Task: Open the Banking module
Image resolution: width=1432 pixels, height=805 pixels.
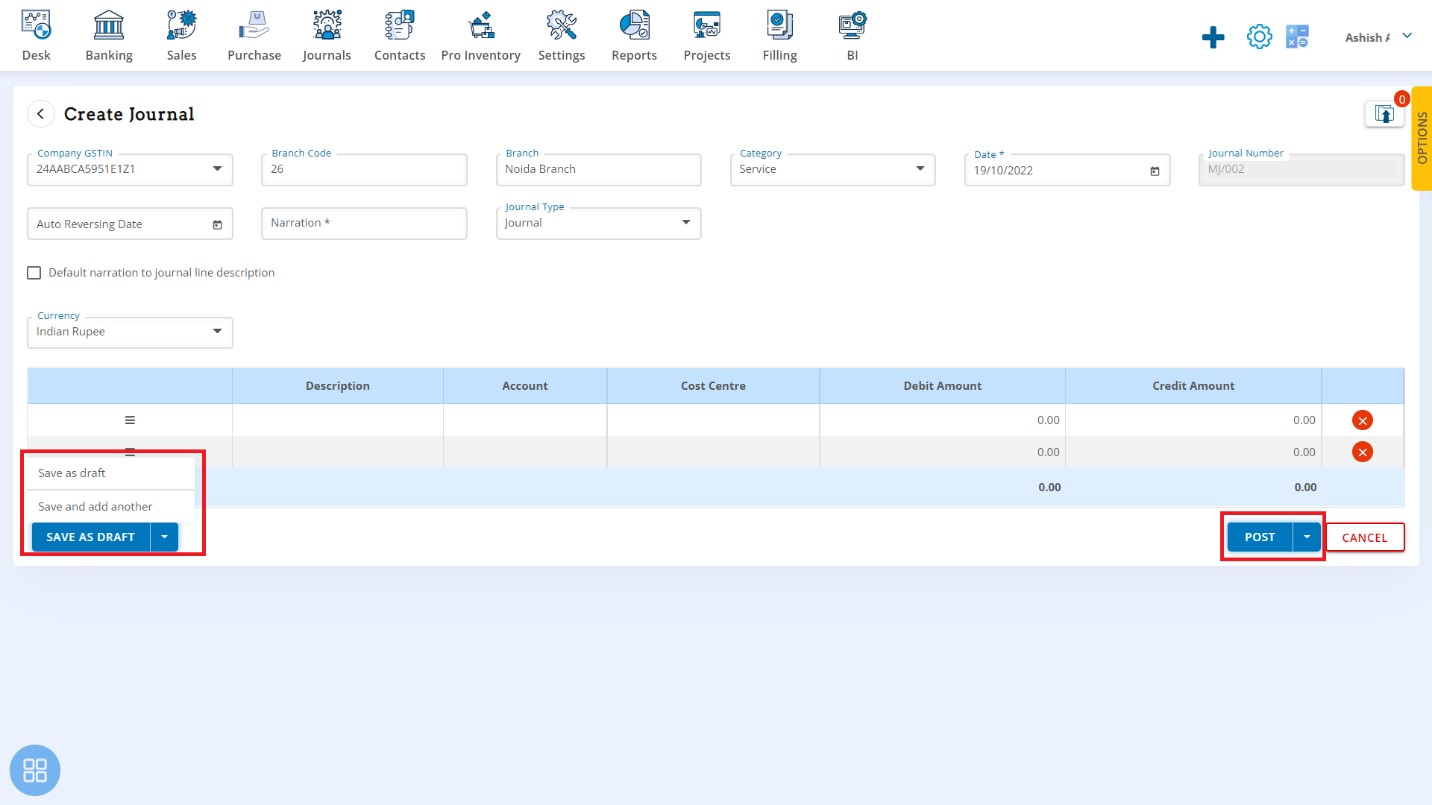Action: pyautogui.click(x=109, y=36)
